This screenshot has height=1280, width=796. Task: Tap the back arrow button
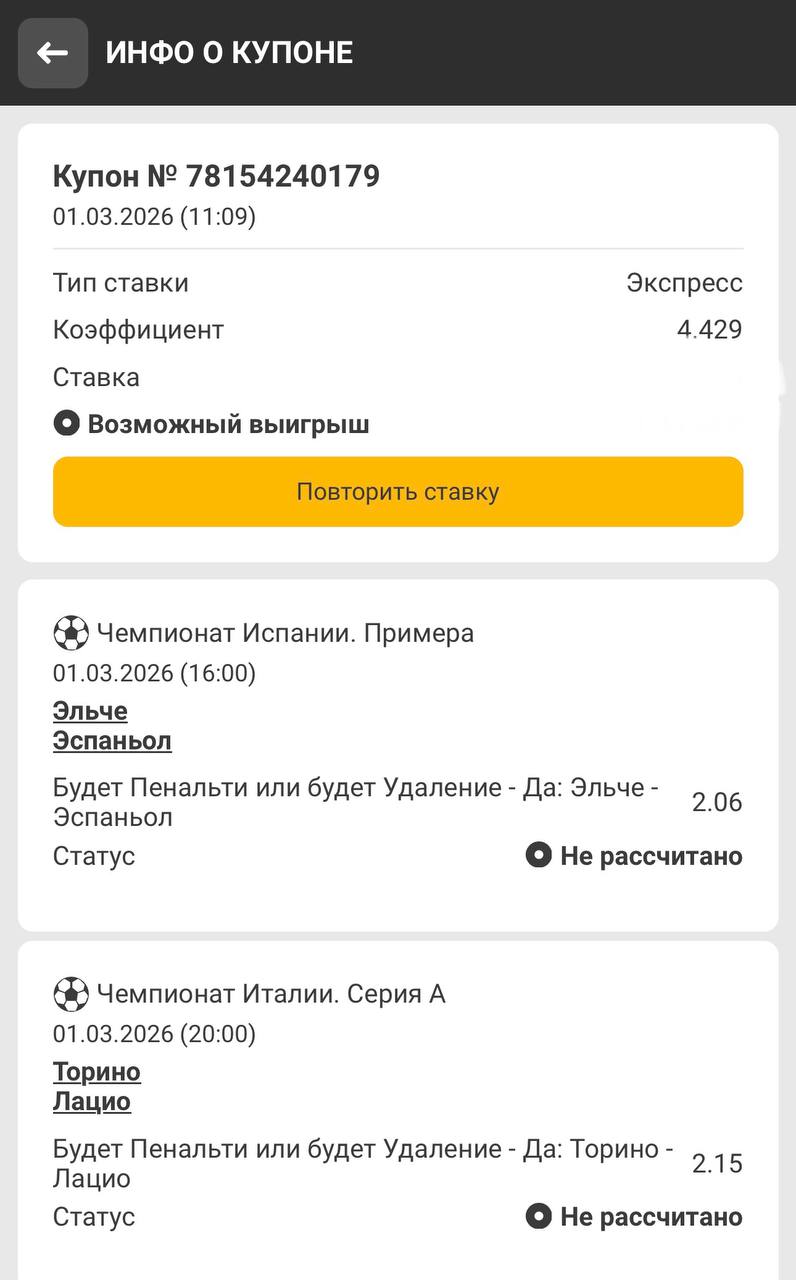(x=53, y=53)
